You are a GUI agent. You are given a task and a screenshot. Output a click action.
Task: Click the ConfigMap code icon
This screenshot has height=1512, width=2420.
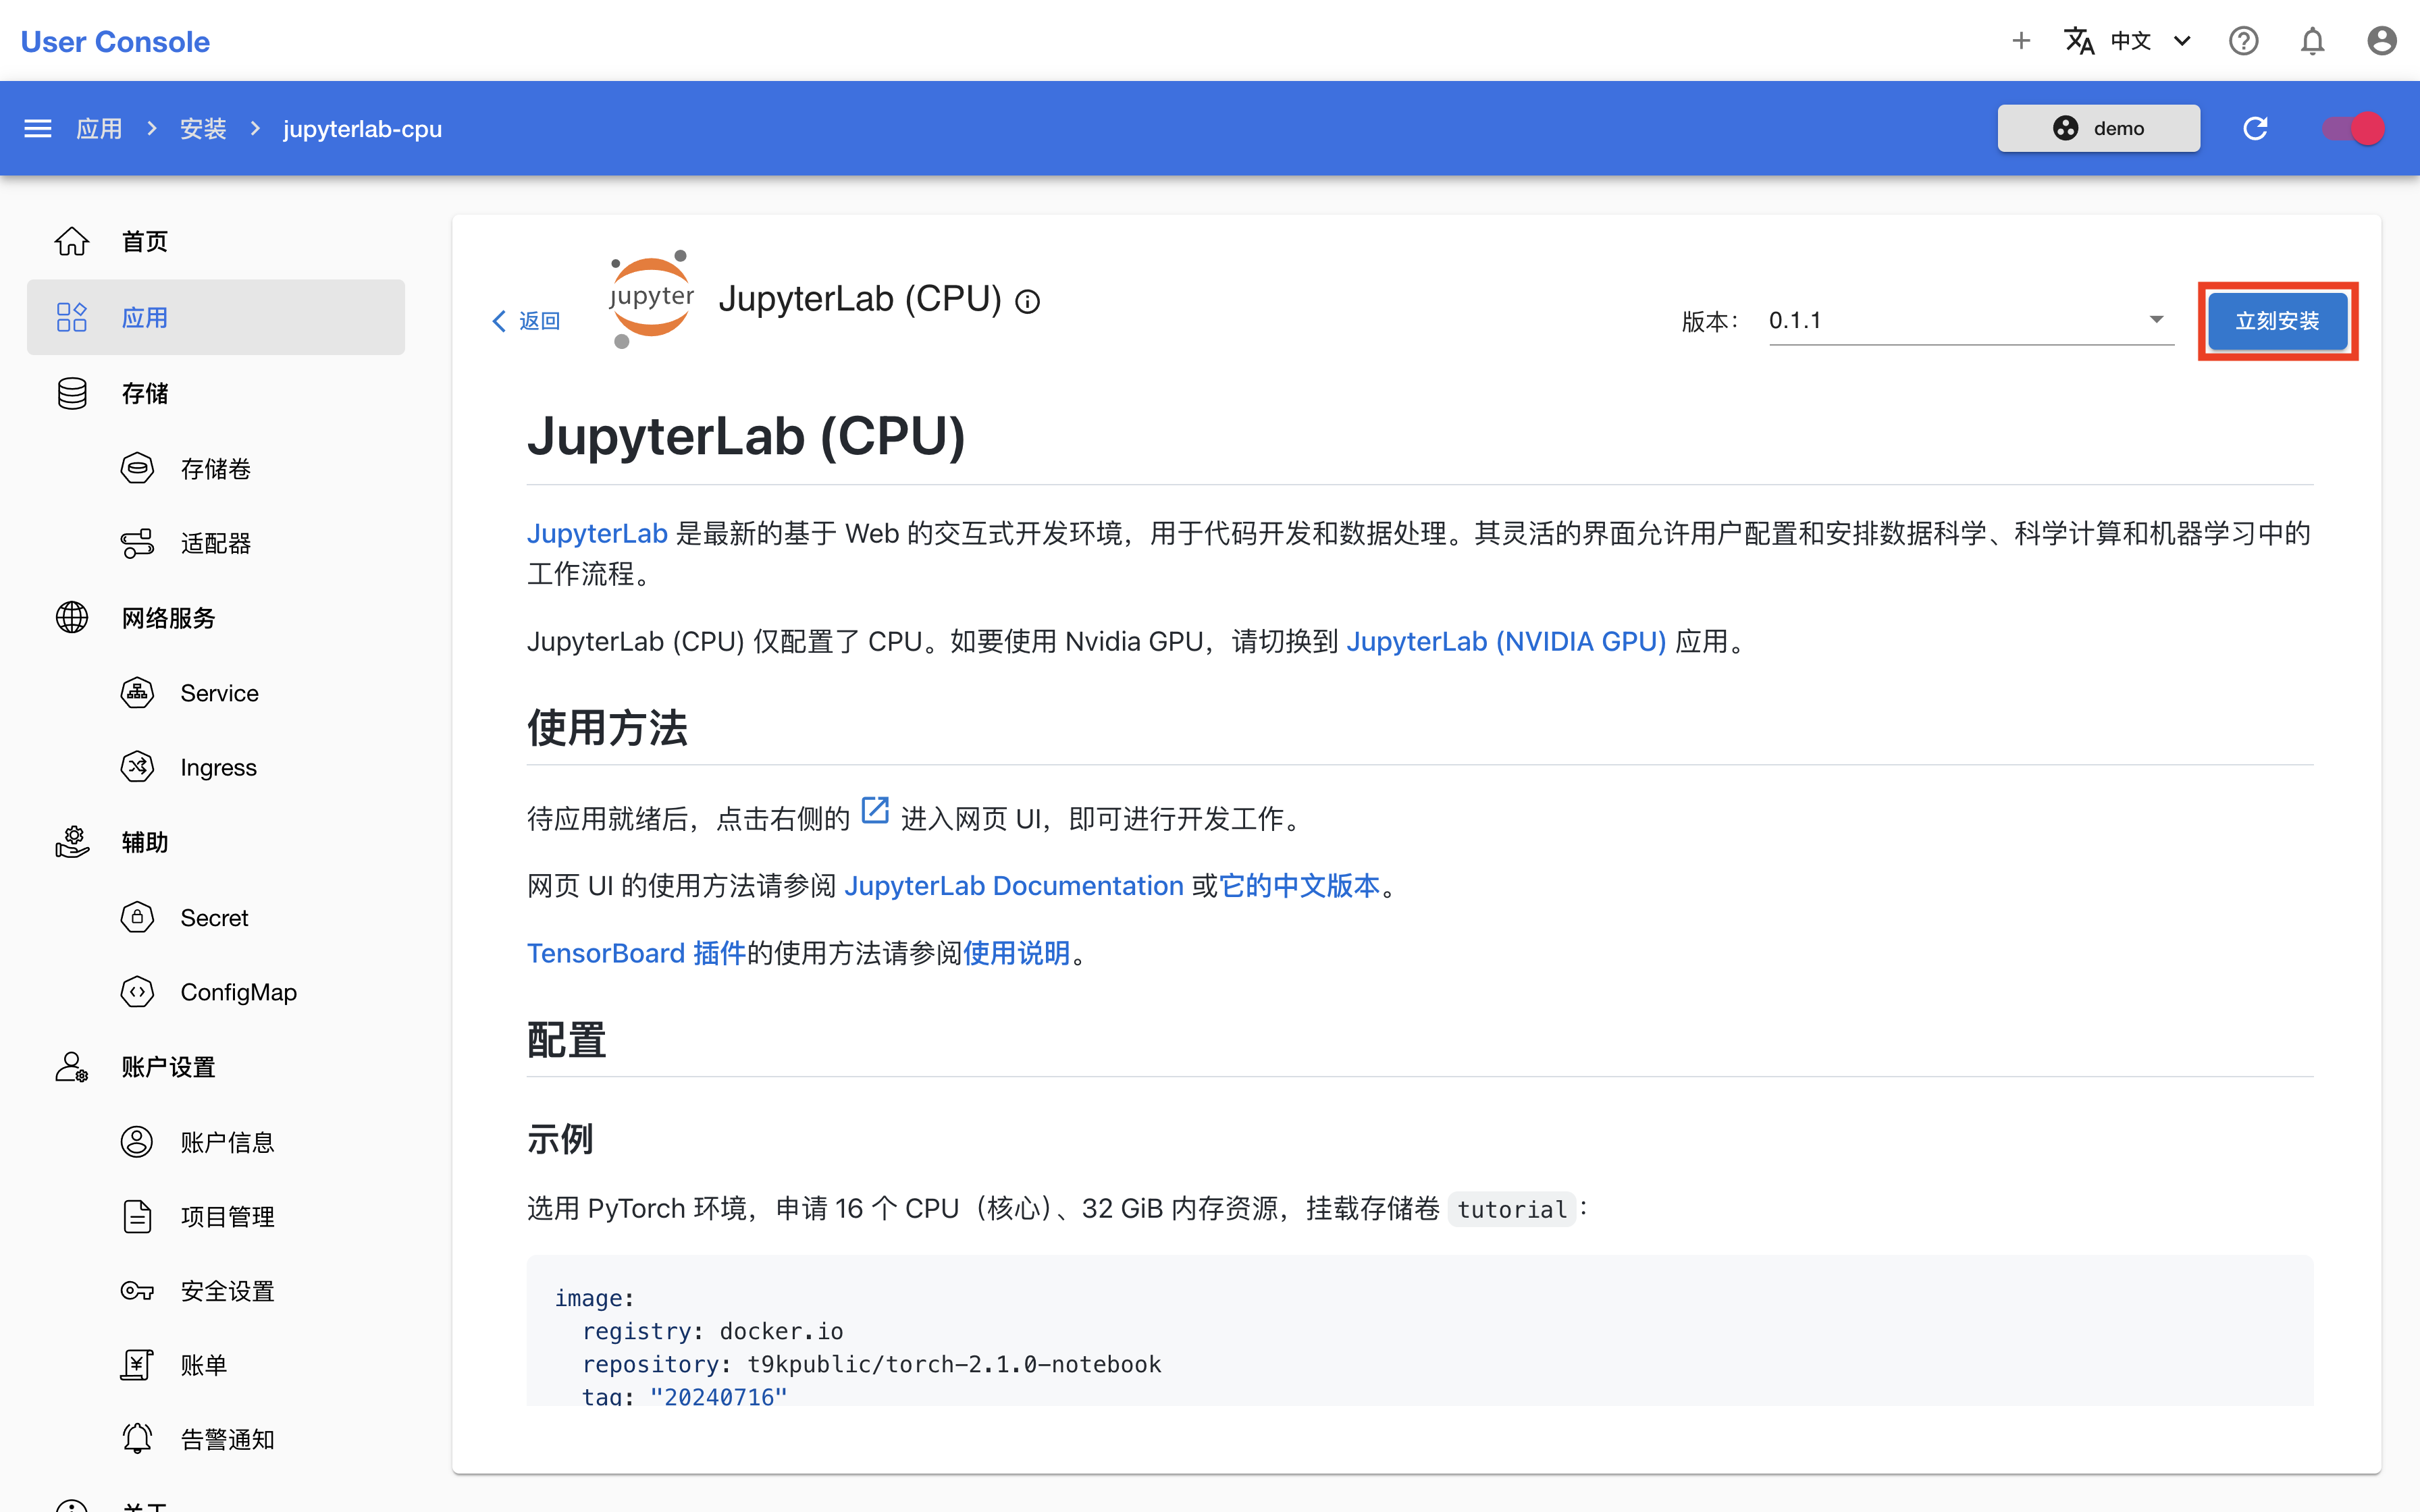[137, 992]
